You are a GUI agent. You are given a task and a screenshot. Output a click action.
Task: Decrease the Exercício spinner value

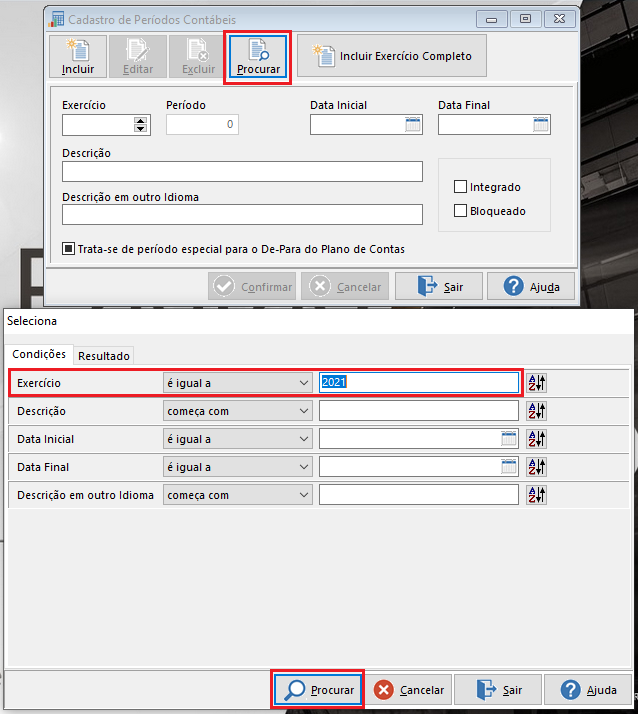pyautogui.click(x=140, y=128)
